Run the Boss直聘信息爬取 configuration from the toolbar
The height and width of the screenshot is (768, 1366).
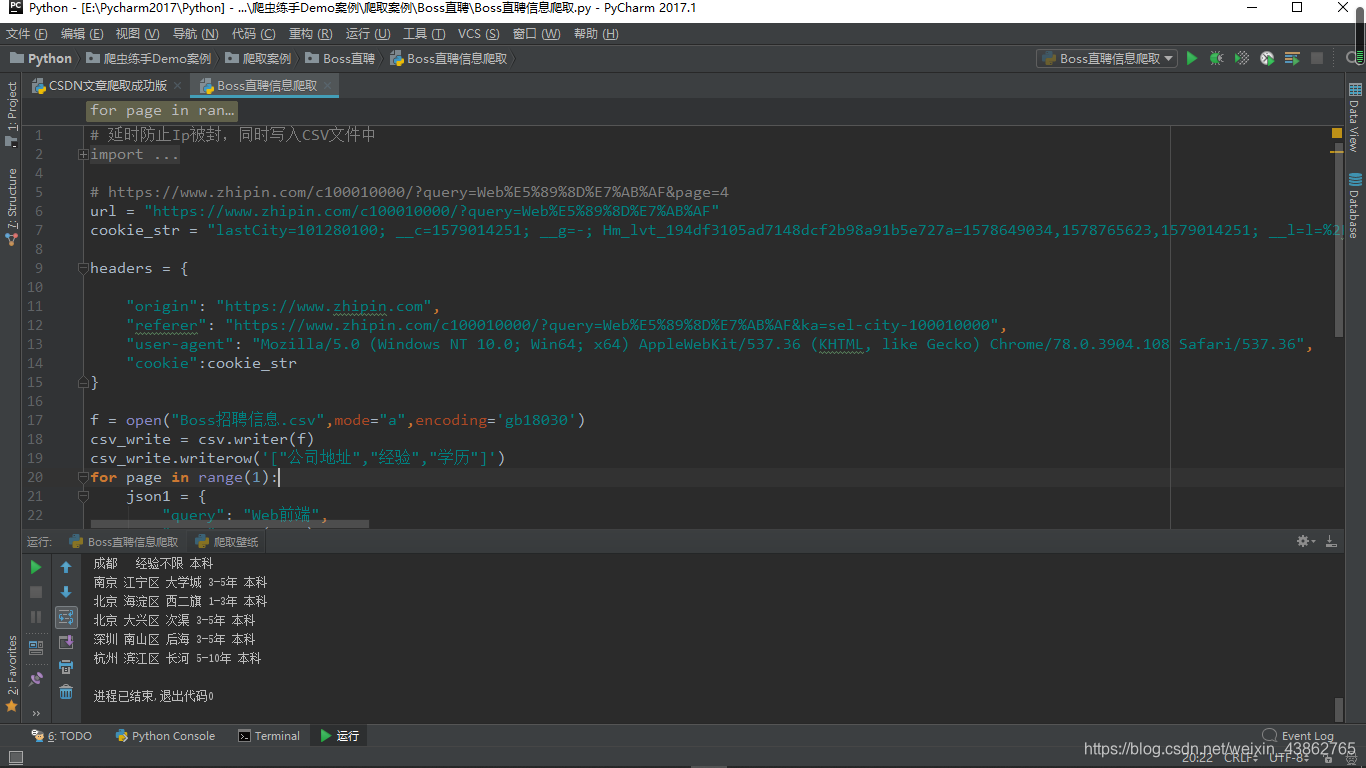pos(1192,59)
